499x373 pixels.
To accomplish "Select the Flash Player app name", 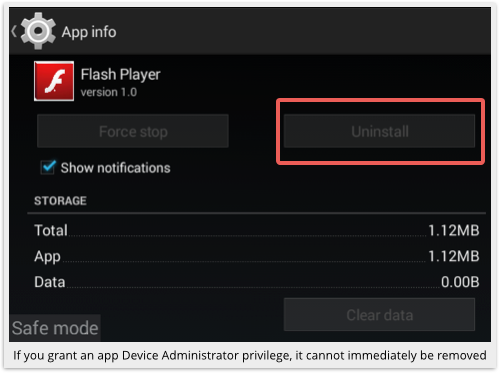I will click(120, 74).
